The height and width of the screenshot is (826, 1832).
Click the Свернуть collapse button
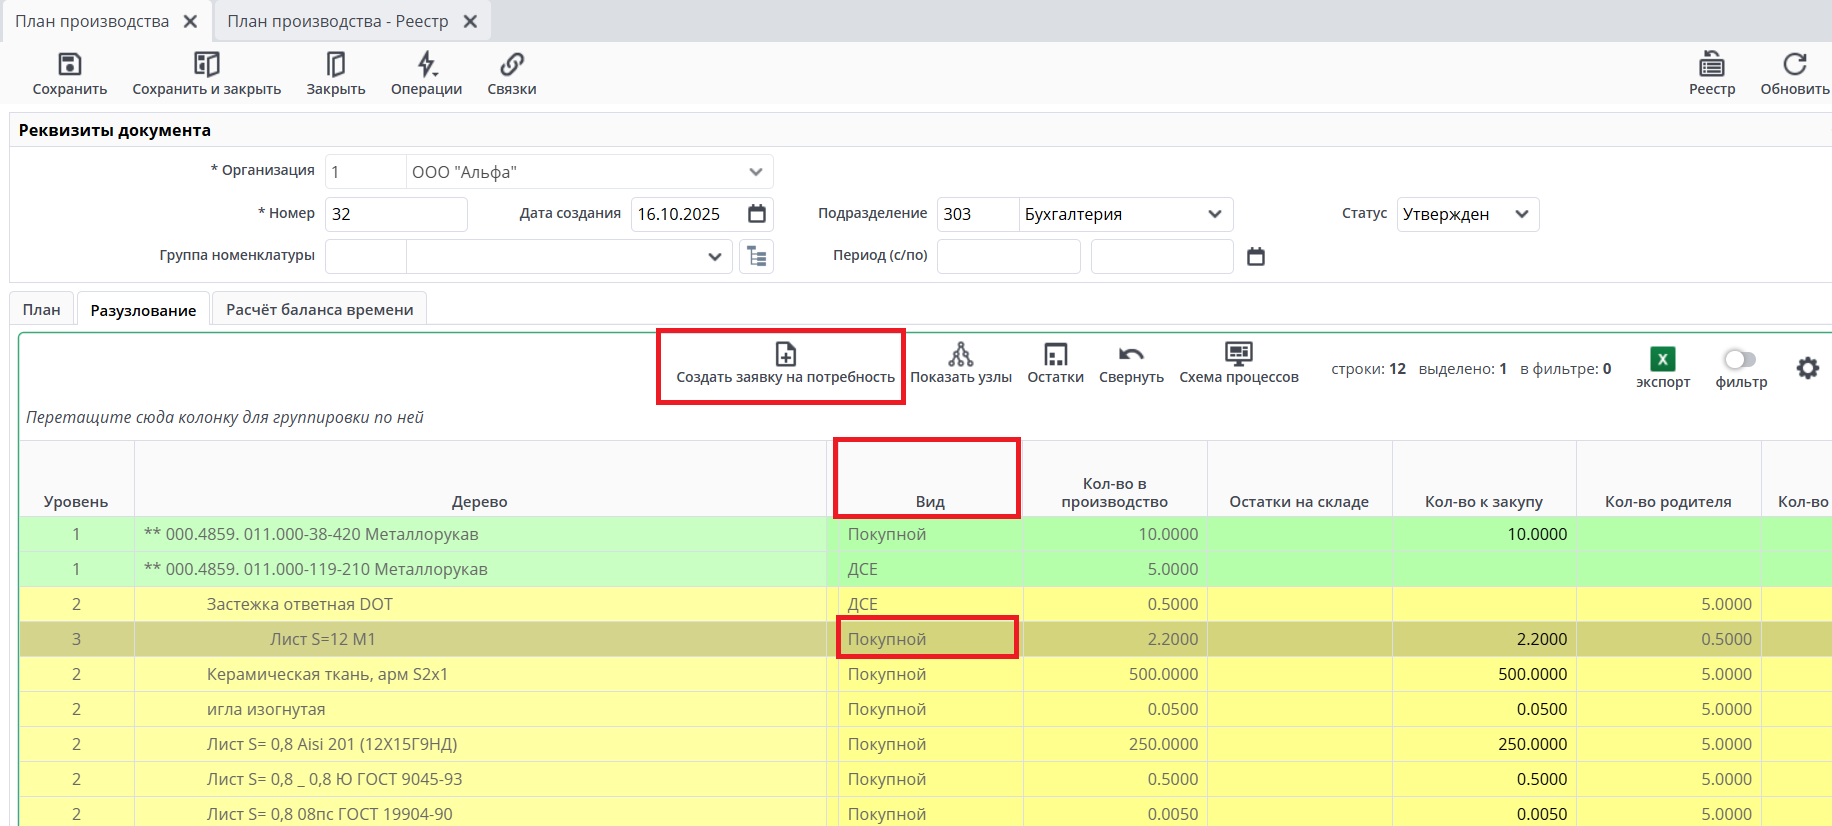[1131, 355]
